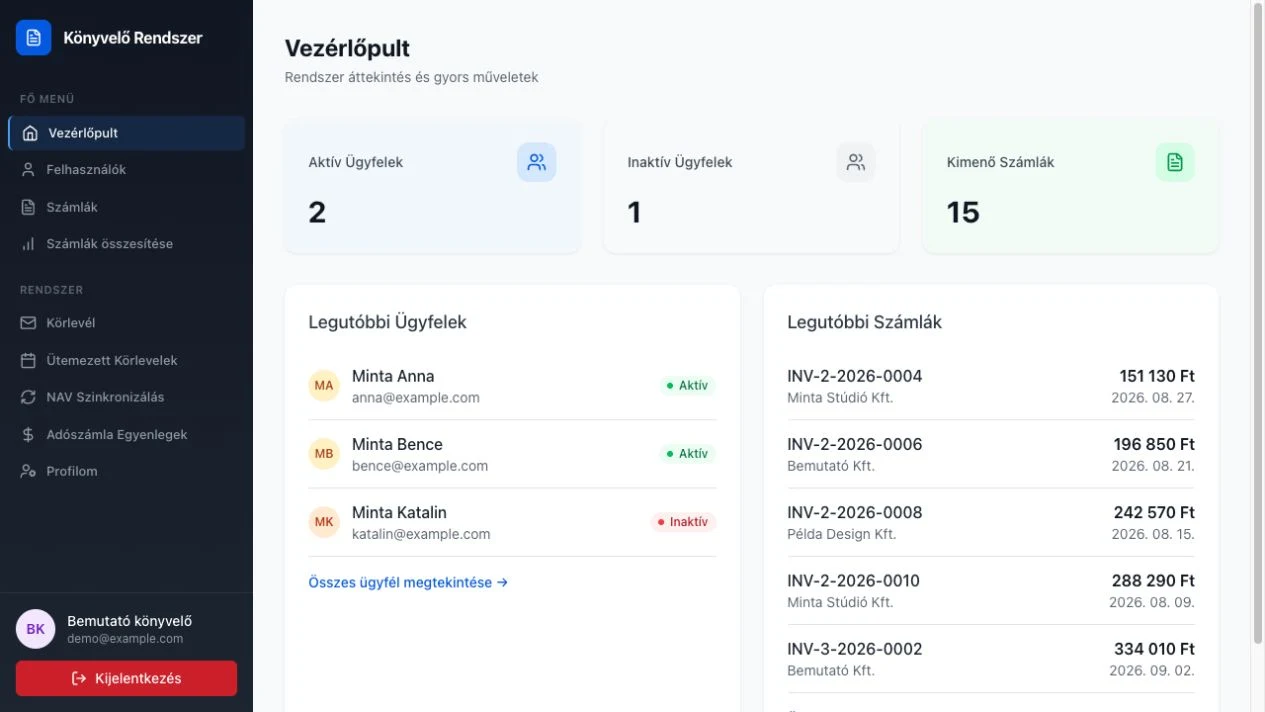The height and width of the screenshot is (712, 1265).
Task: Open Profilom in sidebar
Action: [126, 471]
